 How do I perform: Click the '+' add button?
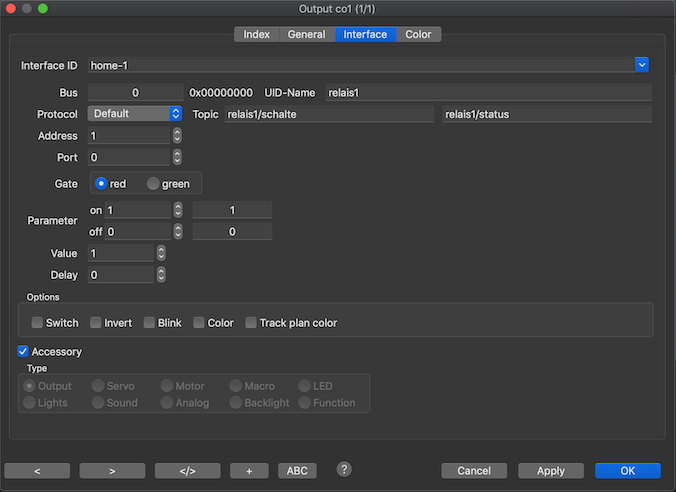pyautogui.click(x=248, y=470)
